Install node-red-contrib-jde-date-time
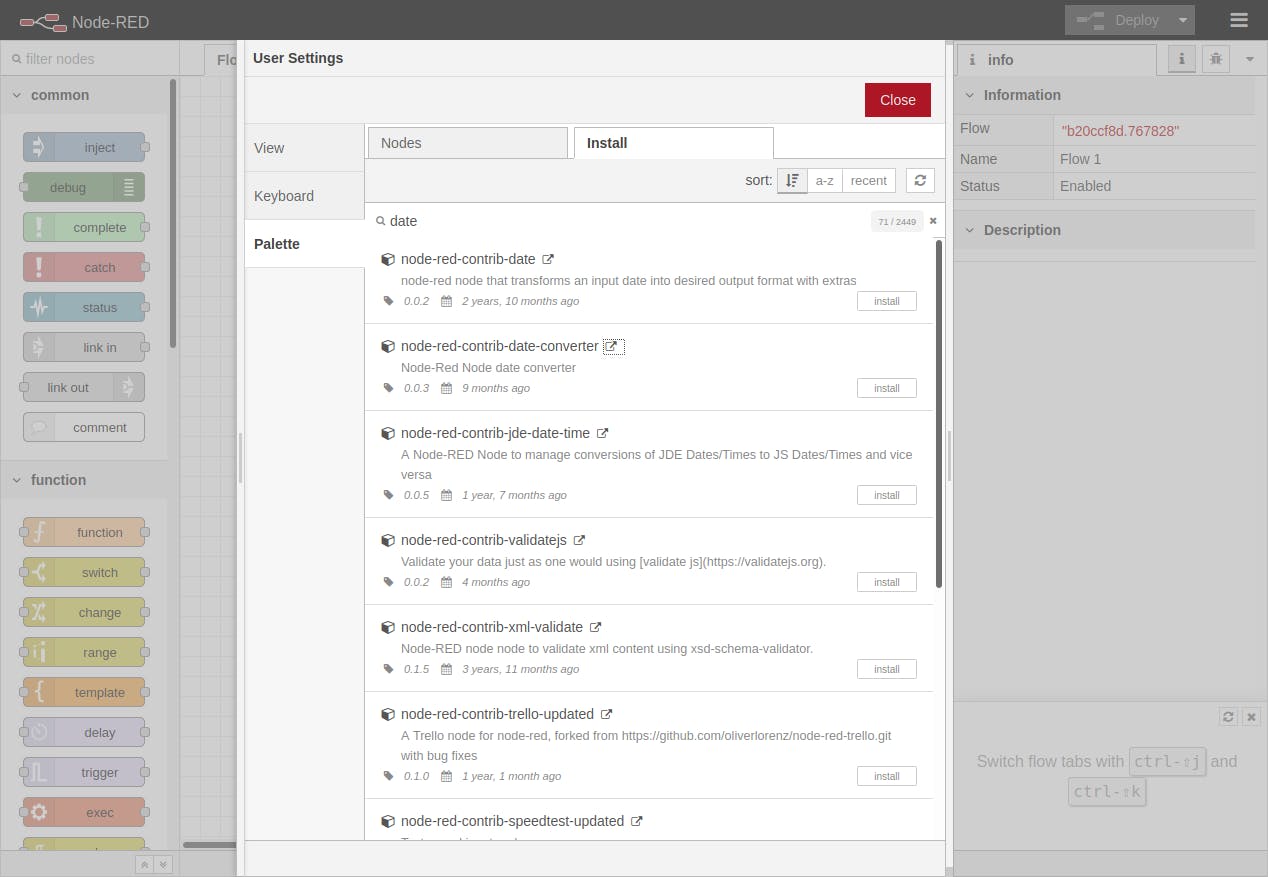 (886, 495)
